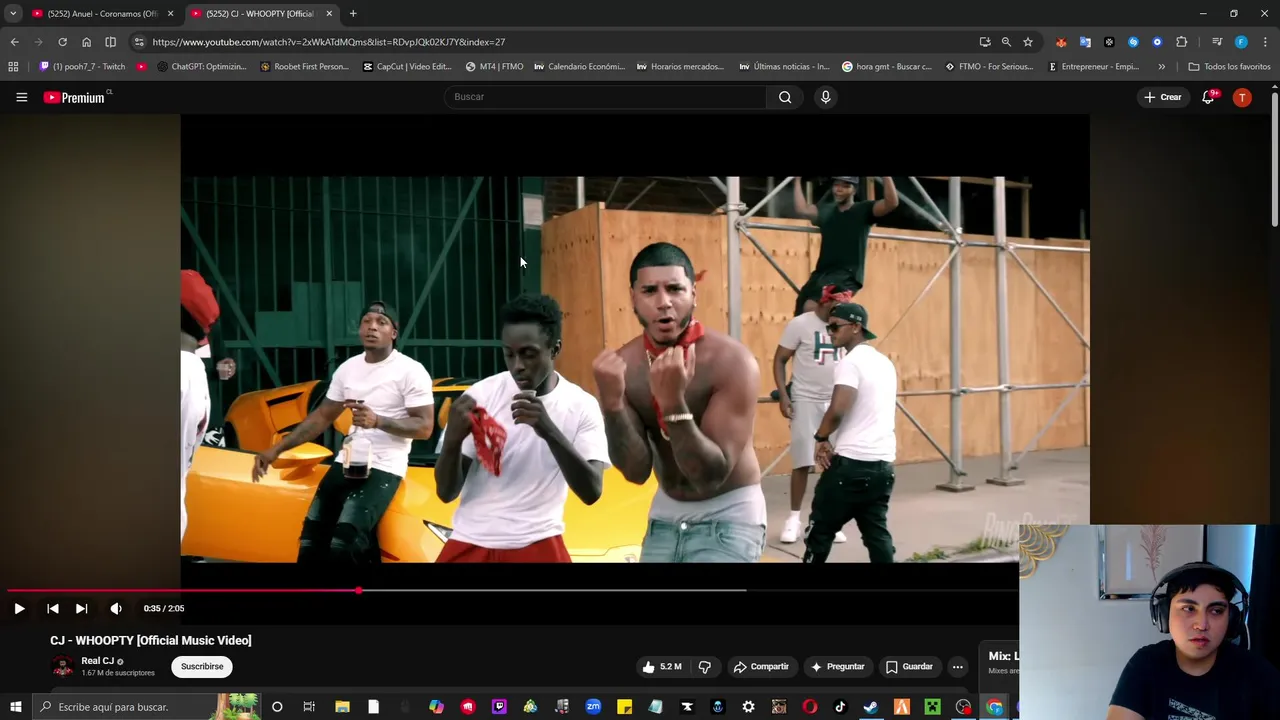Open Opera browser from the taskbar
The width and height of the screenshot is (1280, 720).
pyautogui.click(x=809, y=707)
